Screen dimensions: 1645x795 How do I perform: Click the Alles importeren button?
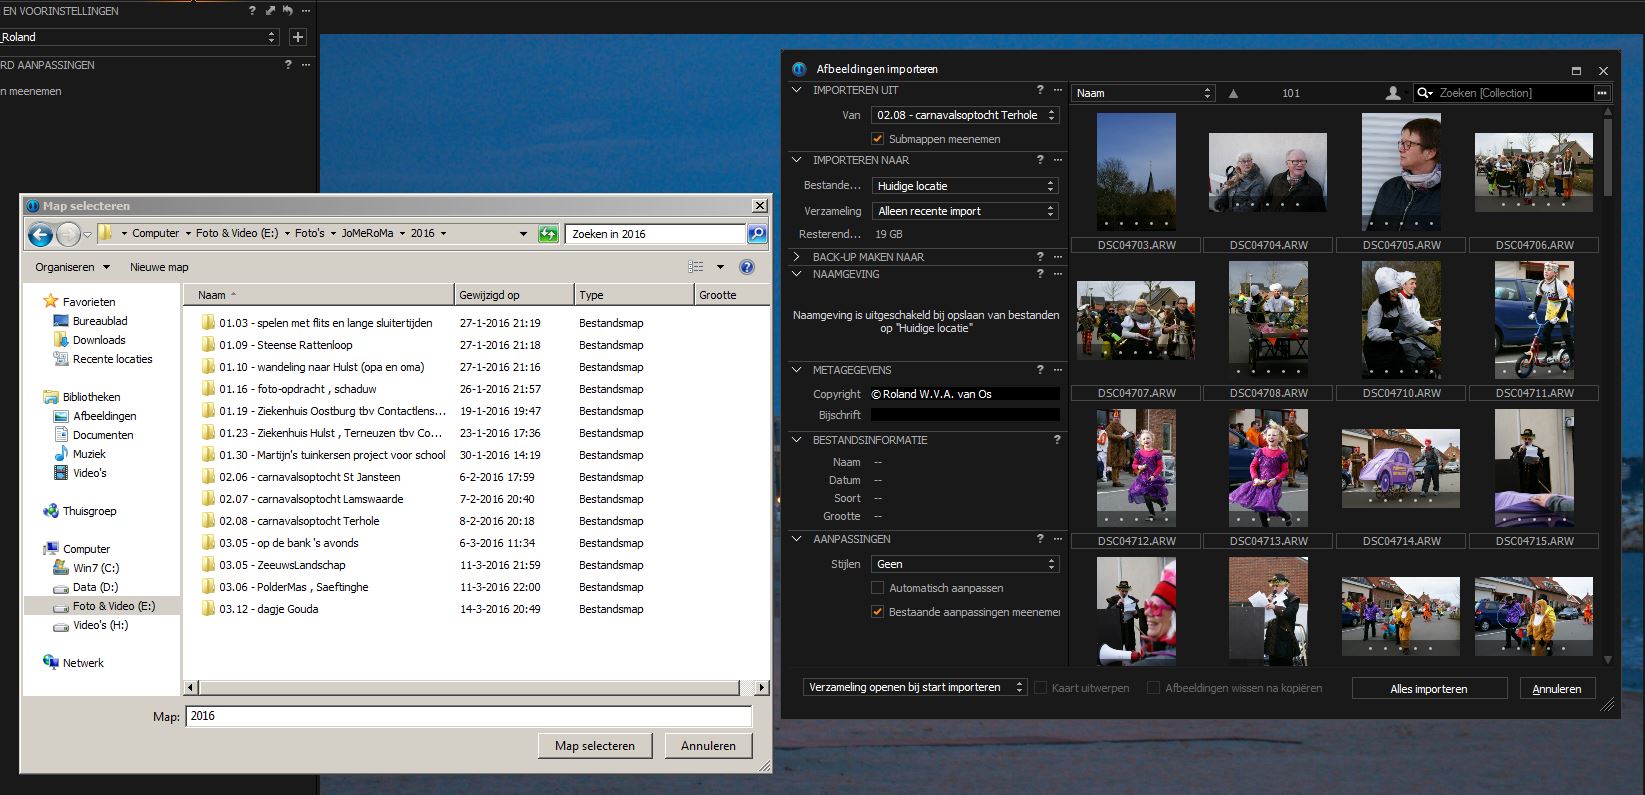[x=1428, y=688]
